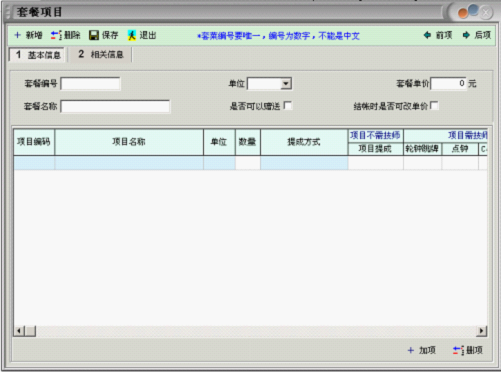Focus the 套餐单价 input field
Viewport: 501px width, 372px height.
449,83
